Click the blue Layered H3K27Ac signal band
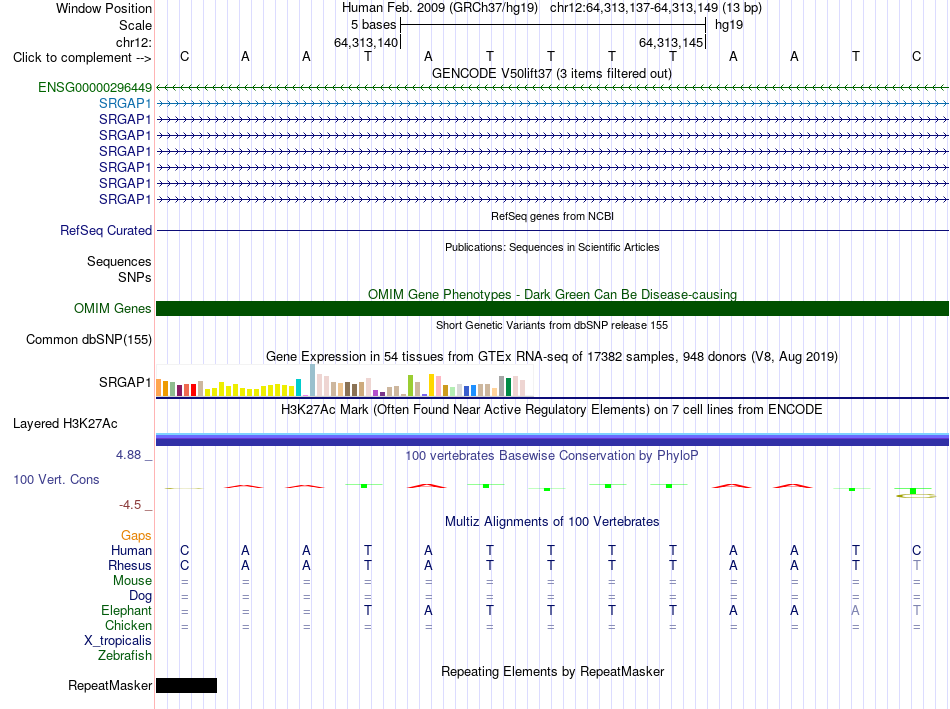 coord(552,439)
